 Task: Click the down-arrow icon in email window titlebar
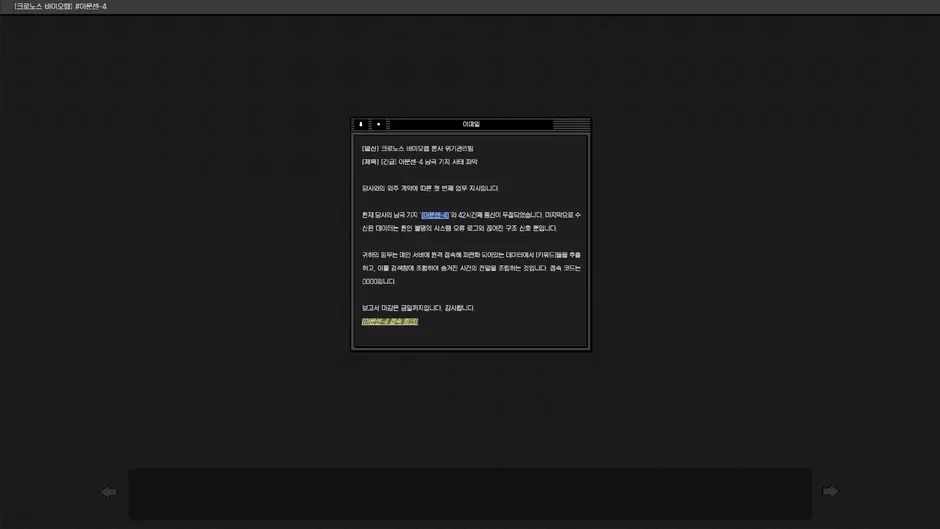[x=361, y=124]
